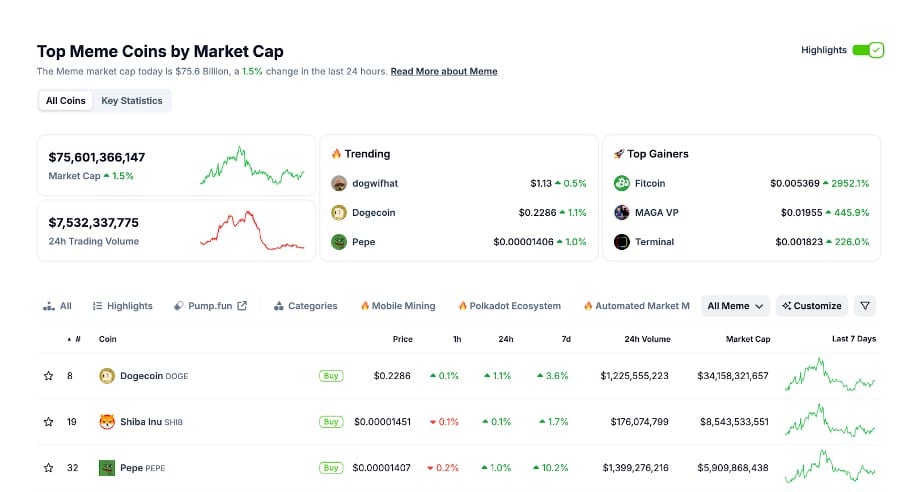Click the Pepe frog icon in table

(107, 468)
